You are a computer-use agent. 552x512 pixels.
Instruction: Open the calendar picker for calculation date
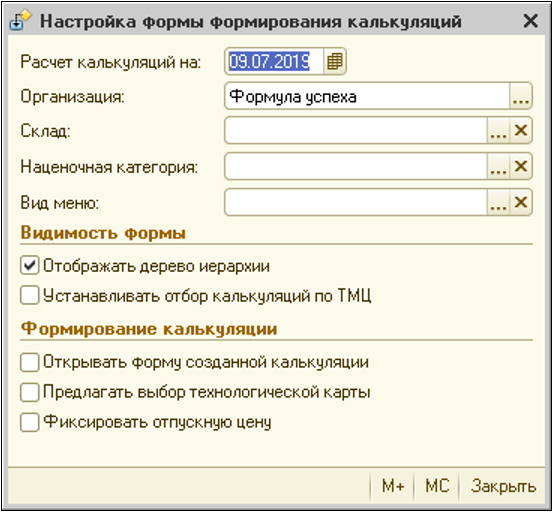(334, 61)
